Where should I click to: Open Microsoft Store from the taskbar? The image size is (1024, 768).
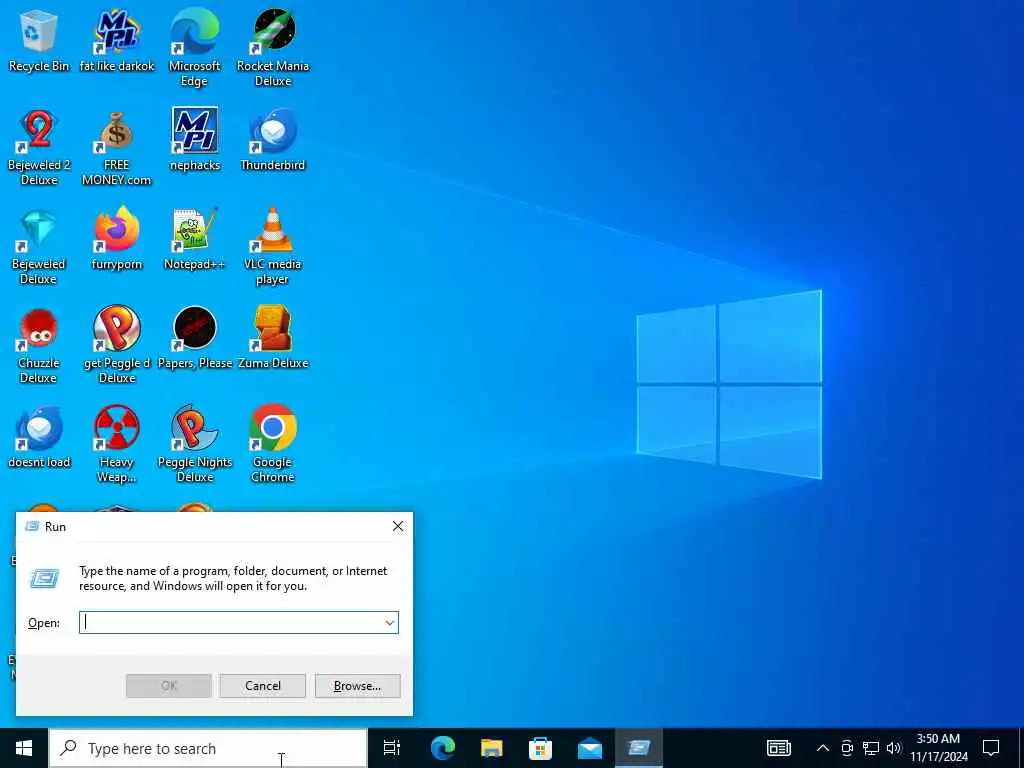point(541,748)
